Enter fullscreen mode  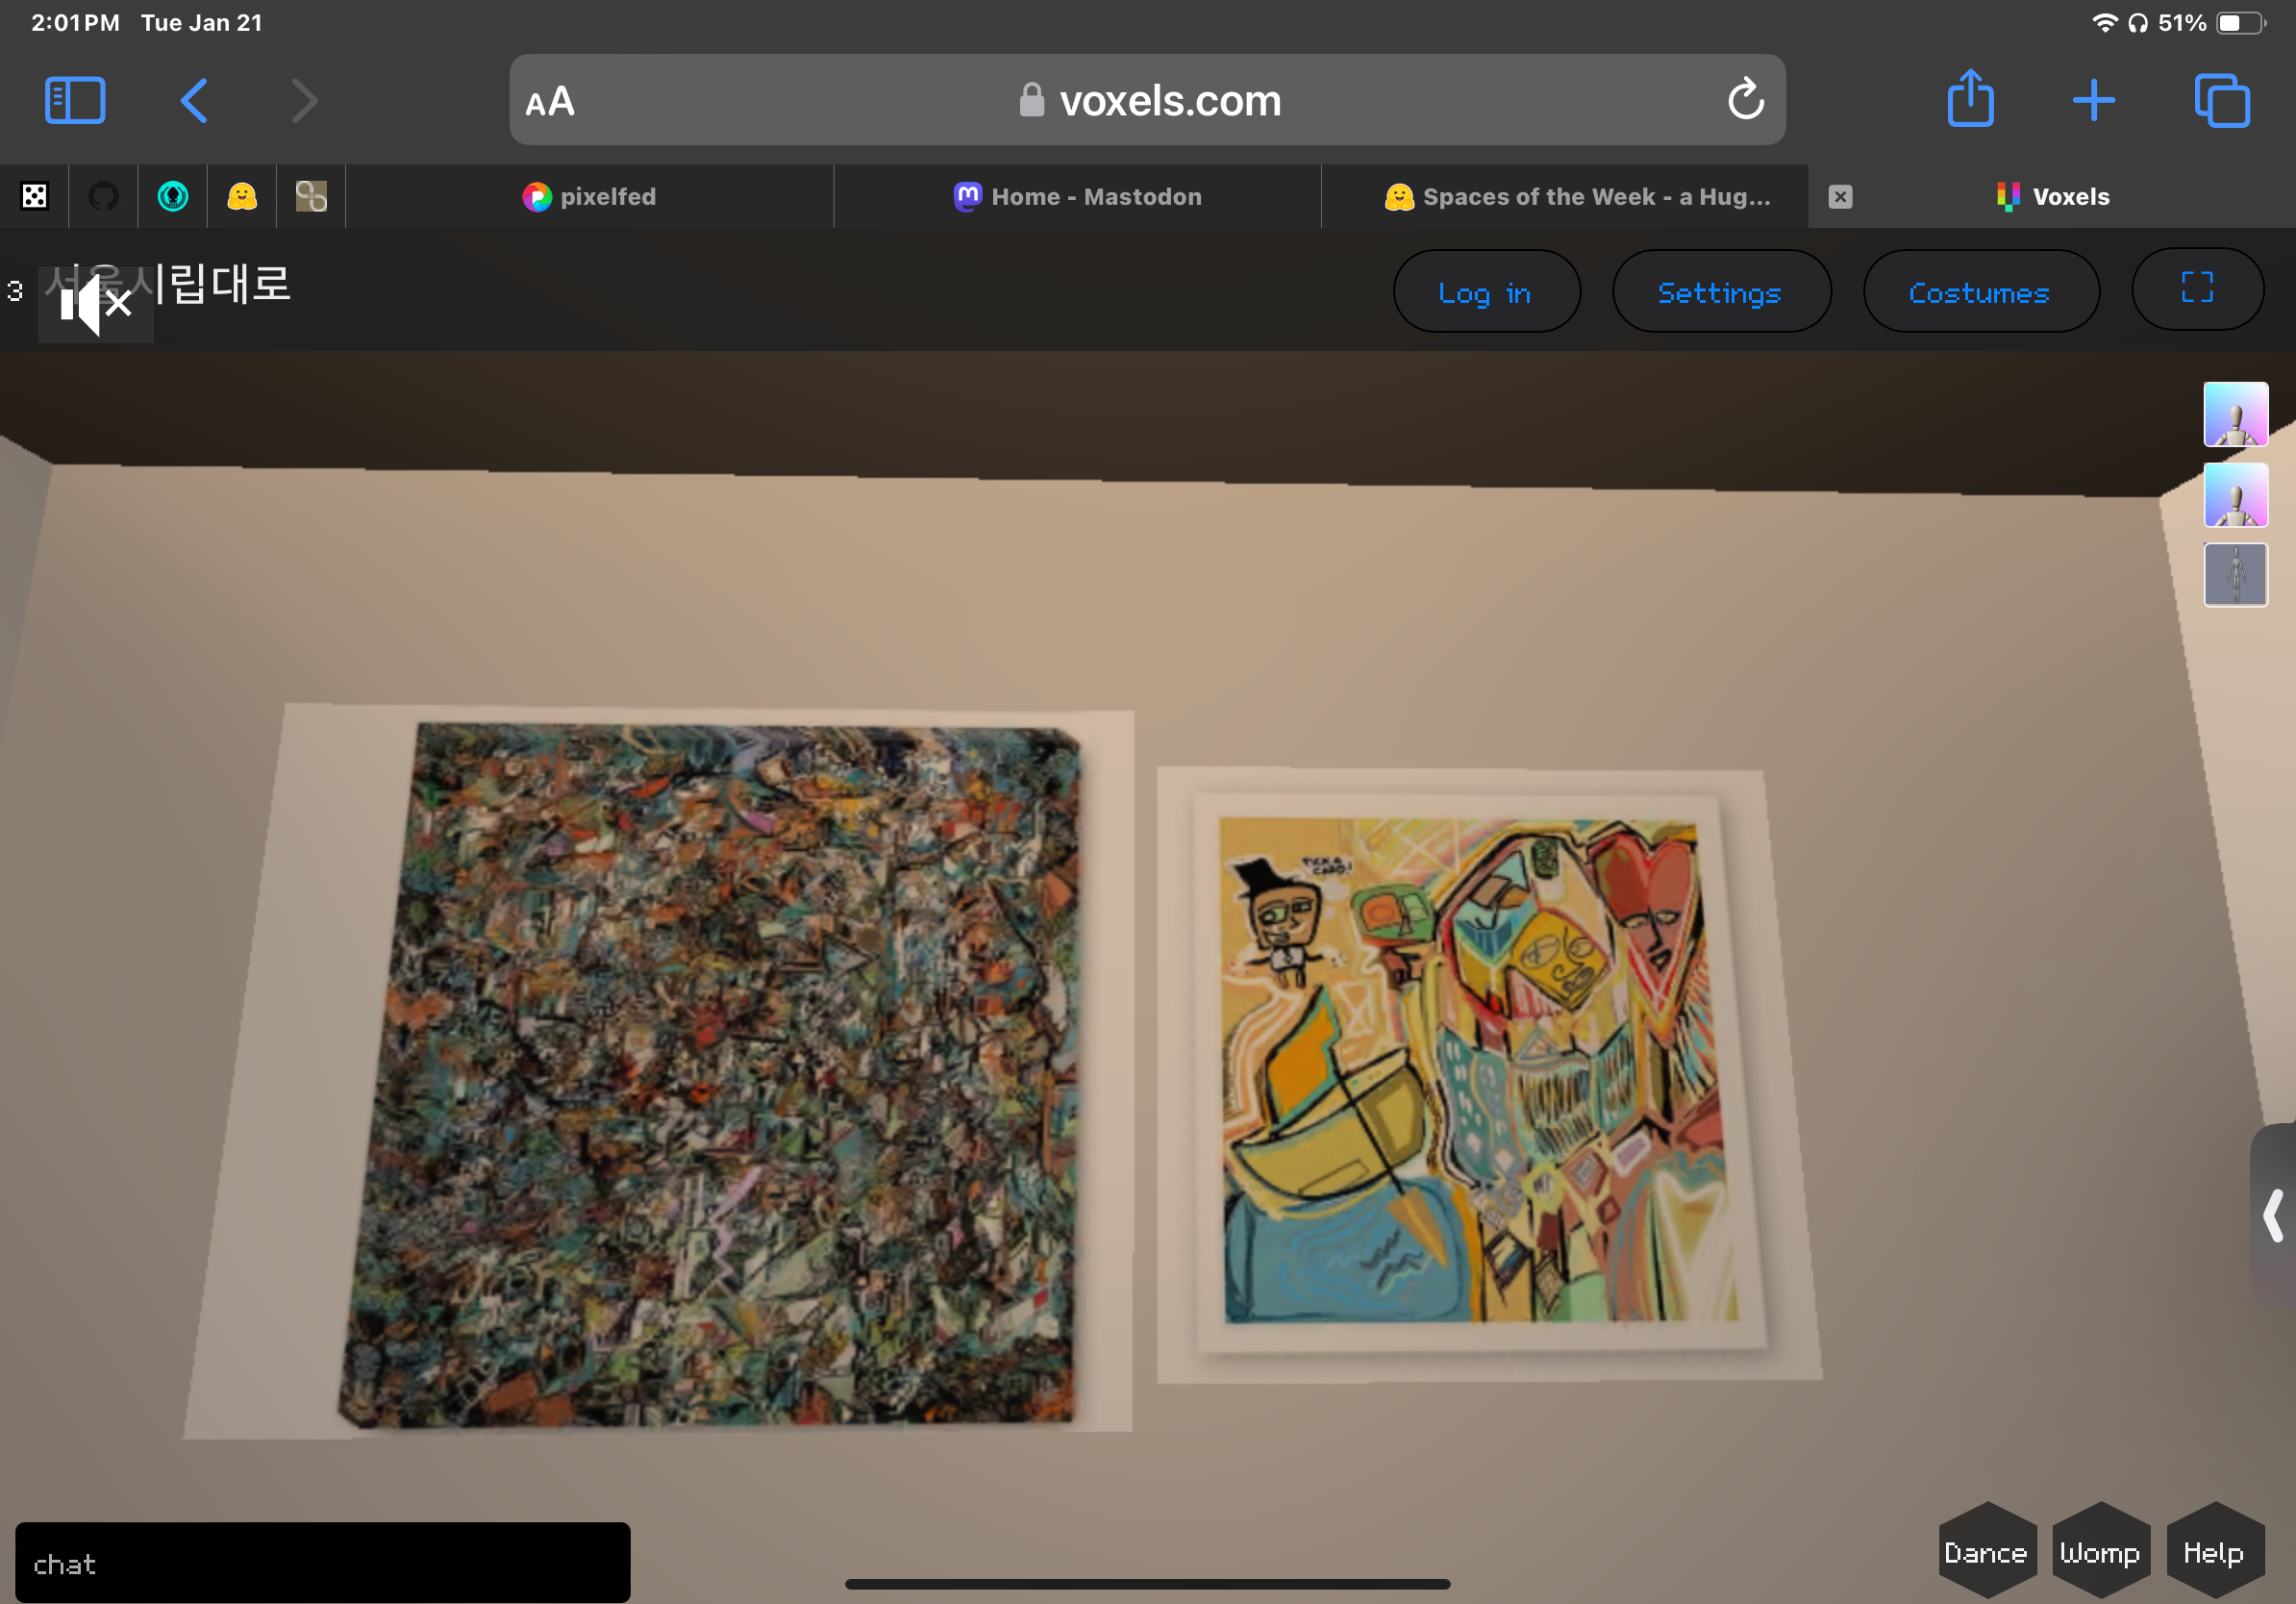(2197, 289)
